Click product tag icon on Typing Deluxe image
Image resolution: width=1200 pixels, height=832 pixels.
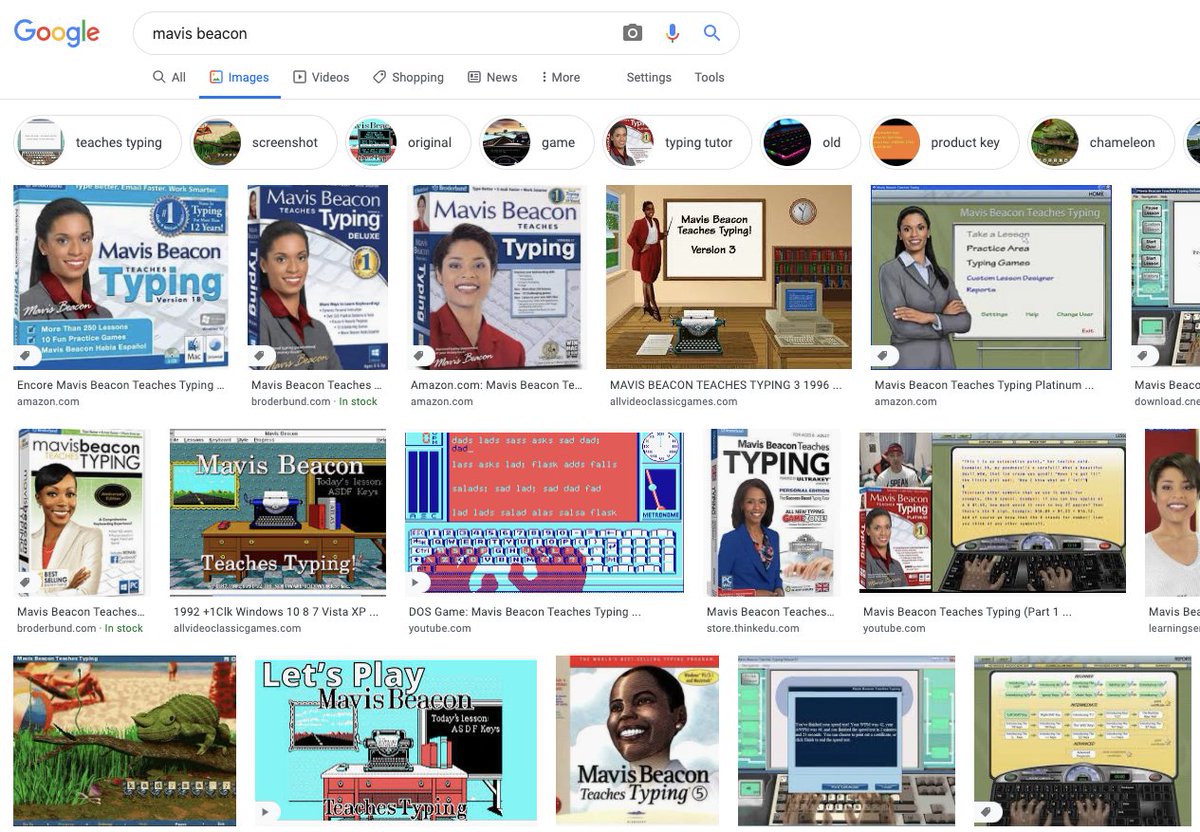tap(261, 355)
